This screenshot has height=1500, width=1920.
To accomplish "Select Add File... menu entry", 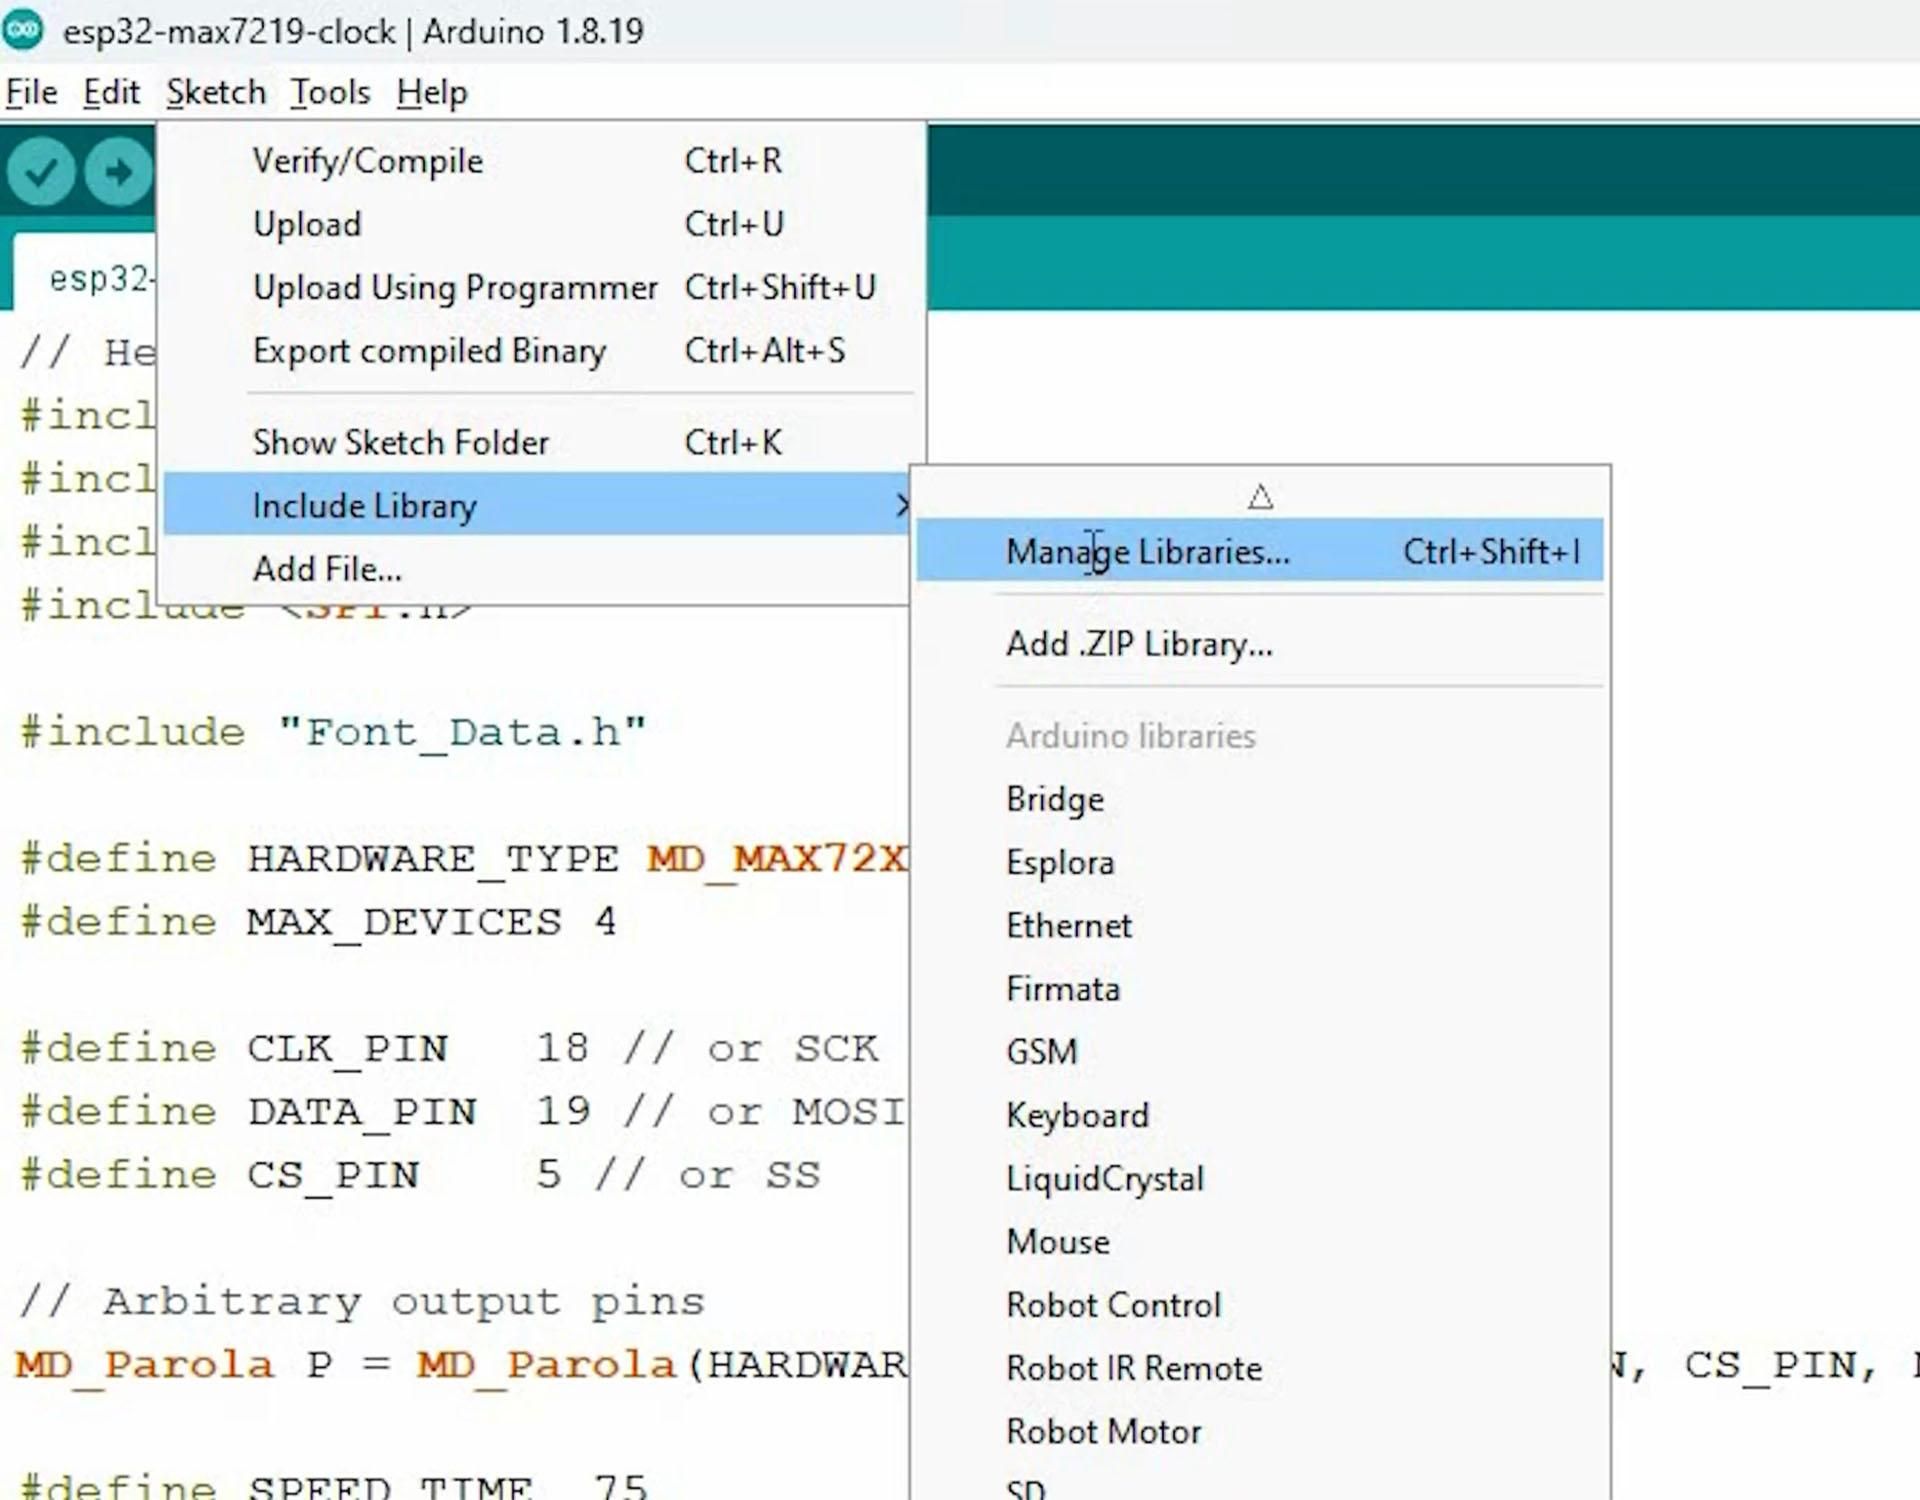I will click(x=538, y=569).
